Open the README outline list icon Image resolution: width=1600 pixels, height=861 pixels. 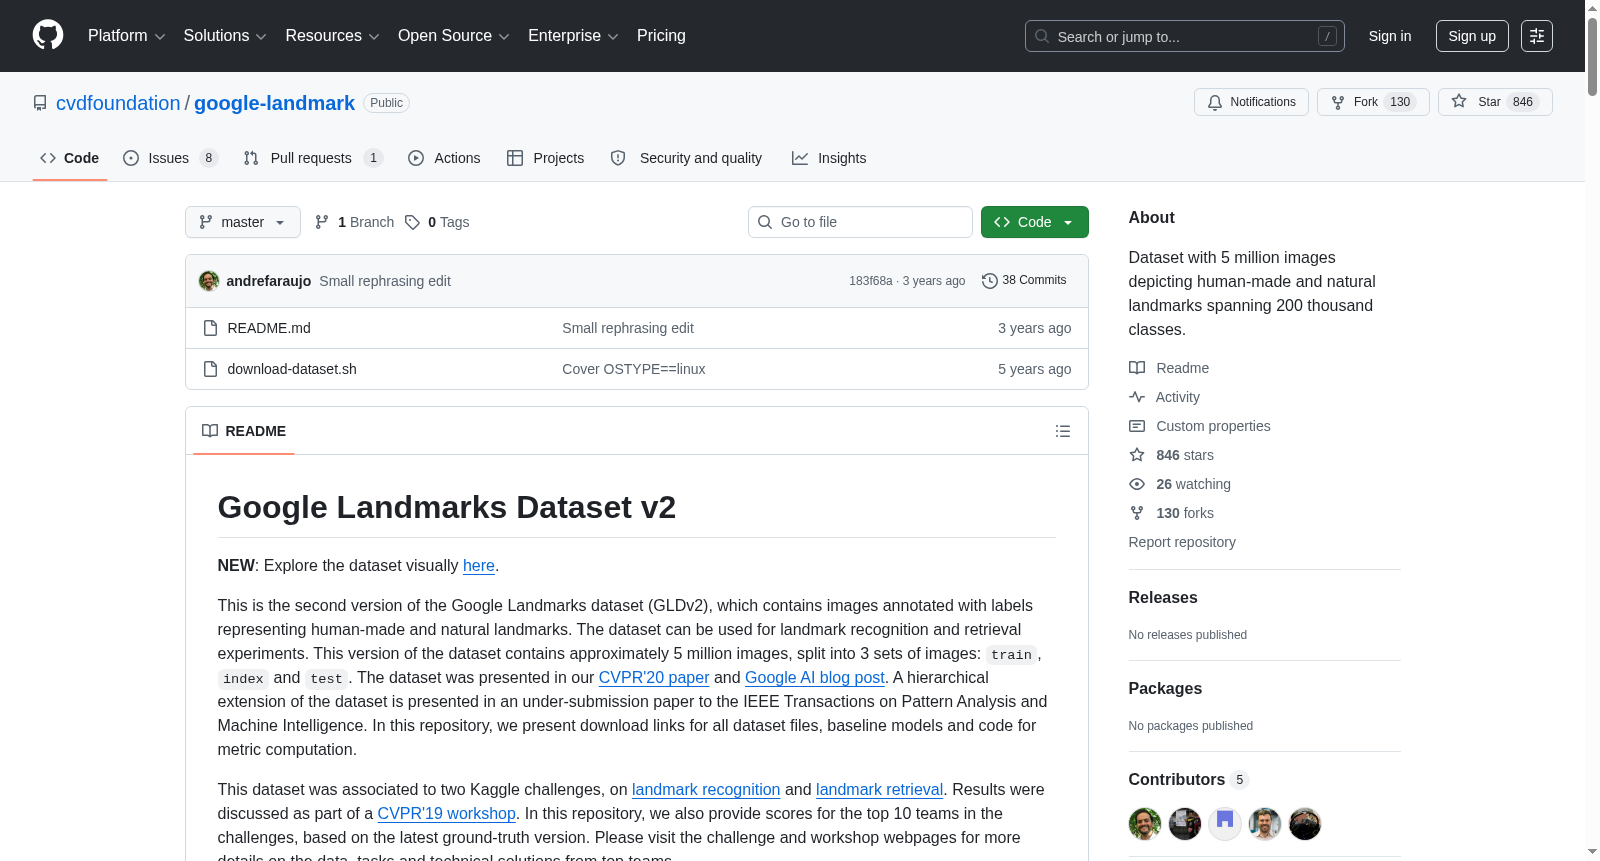click(x=1063, y=431)
